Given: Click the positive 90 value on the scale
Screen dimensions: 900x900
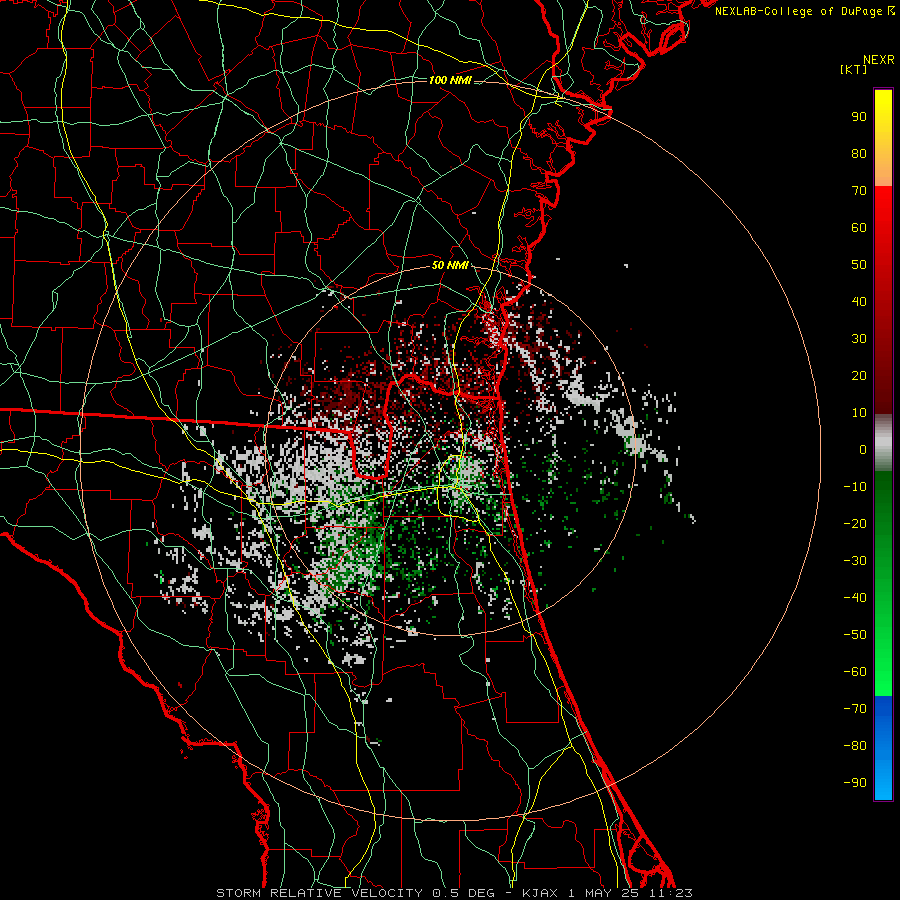Looking at the screenshot, I should [x=859, y=117].
